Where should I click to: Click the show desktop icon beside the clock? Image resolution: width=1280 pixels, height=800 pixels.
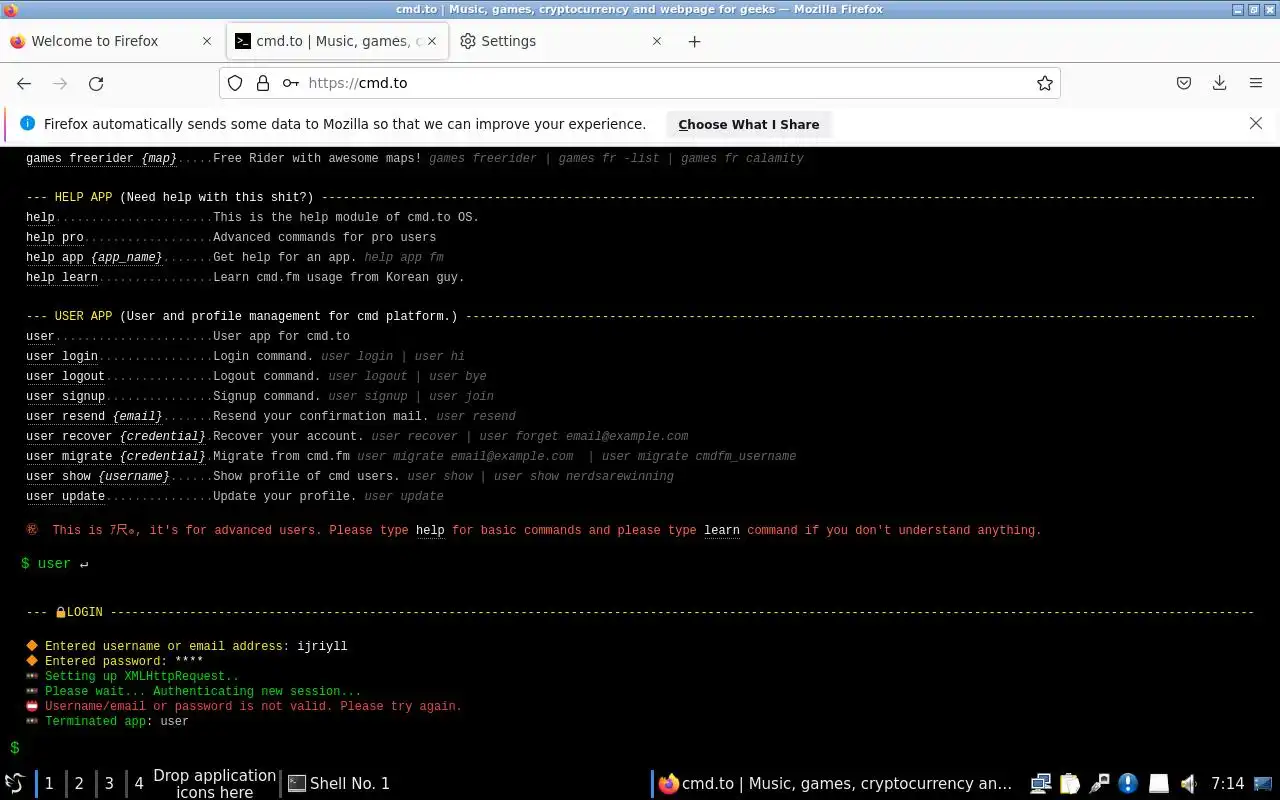click(1263, 783)
